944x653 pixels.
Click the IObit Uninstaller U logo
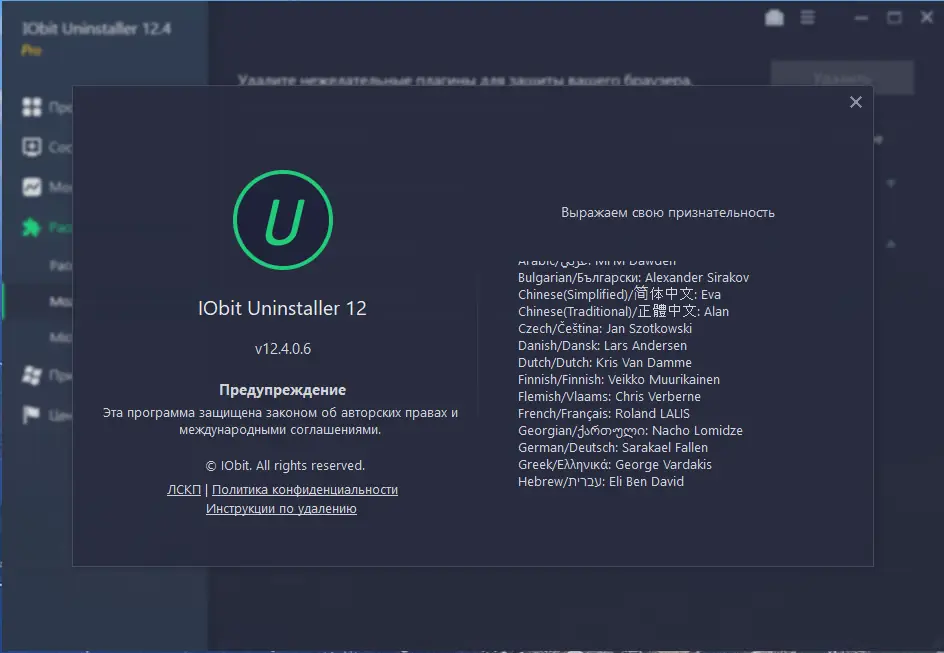tap(283, 220)
